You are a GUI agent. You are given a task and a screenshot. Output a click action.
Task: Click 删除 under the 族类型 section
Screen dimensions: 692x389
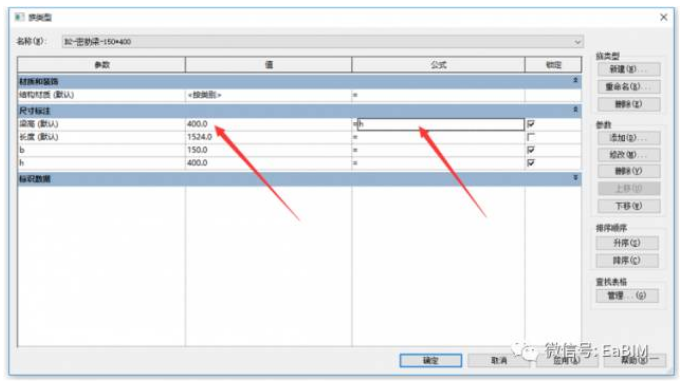628,105
